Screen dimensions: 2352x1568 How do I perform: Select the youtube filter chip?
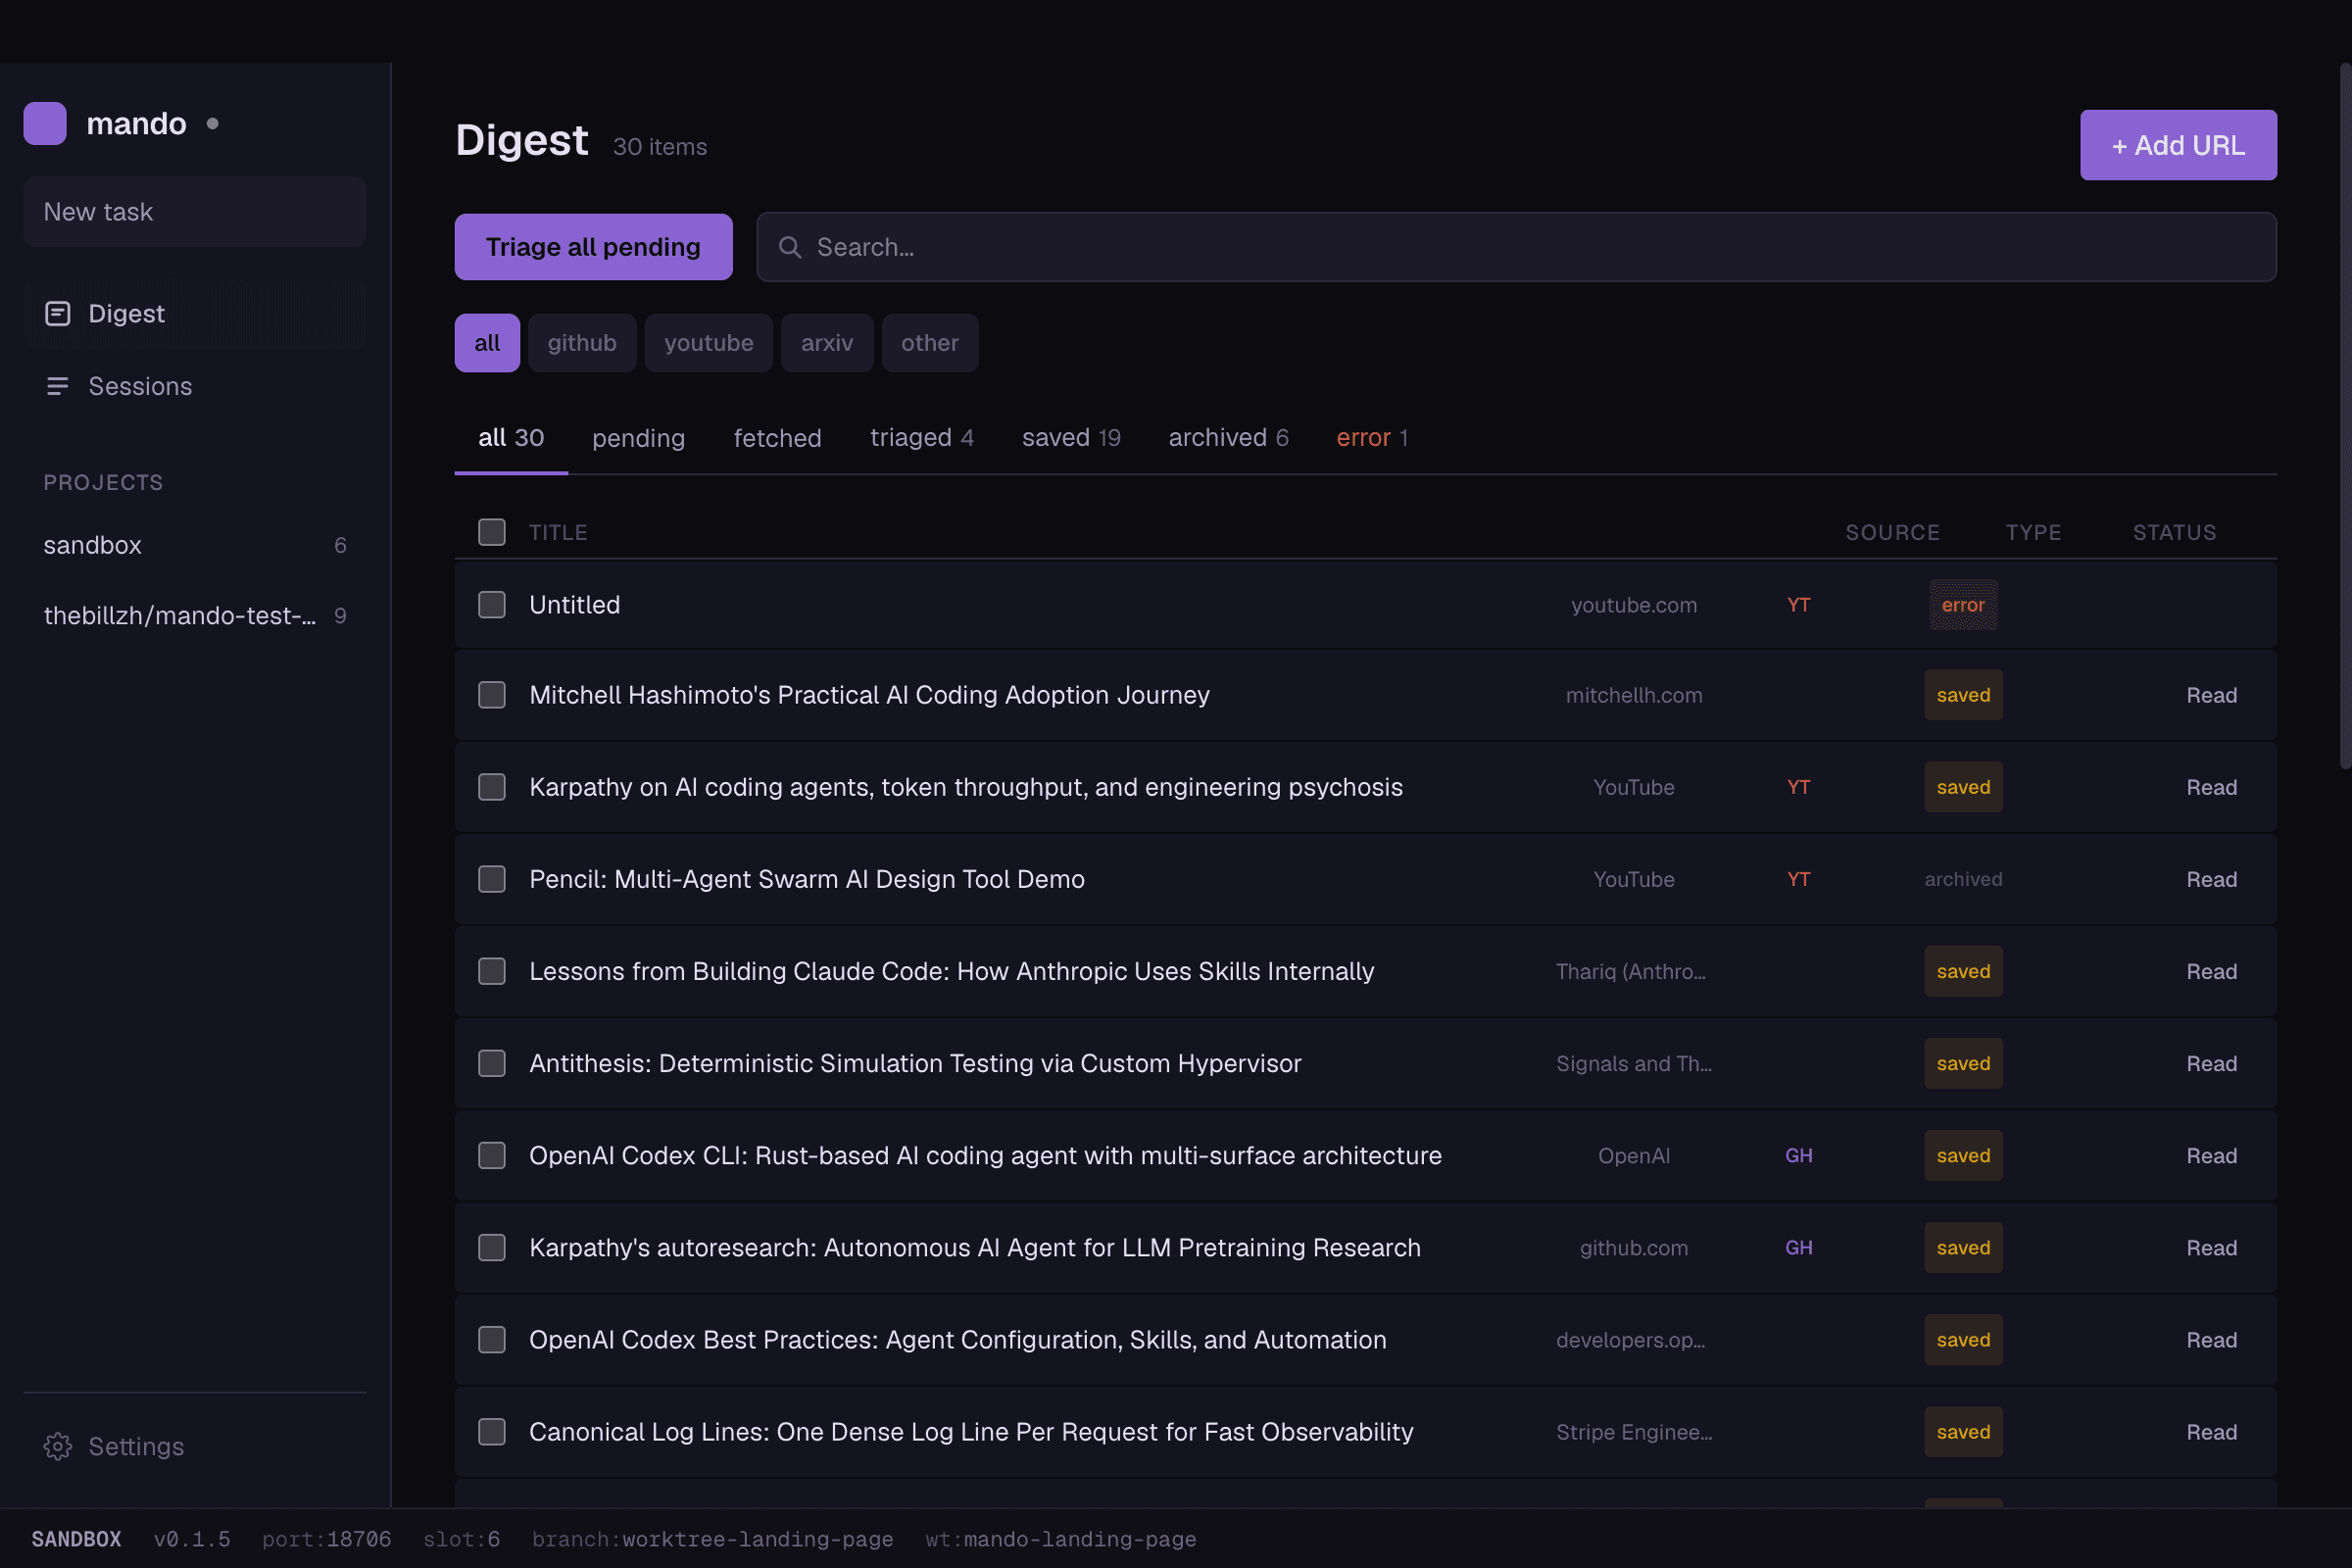[708, 342]
